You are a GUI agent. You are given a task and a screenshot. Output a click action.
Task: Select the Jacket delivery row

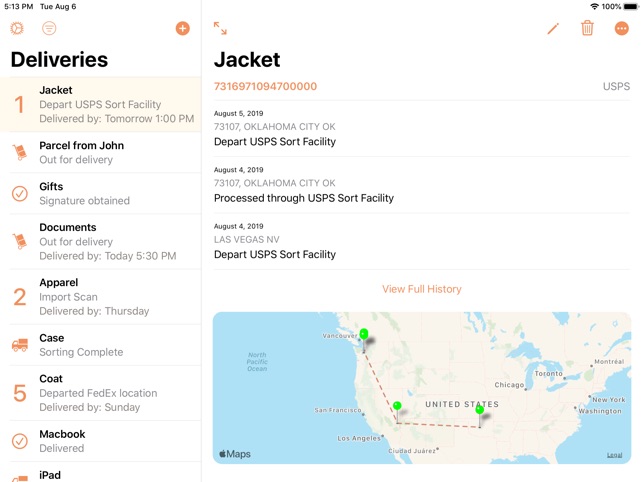[101, 104]
